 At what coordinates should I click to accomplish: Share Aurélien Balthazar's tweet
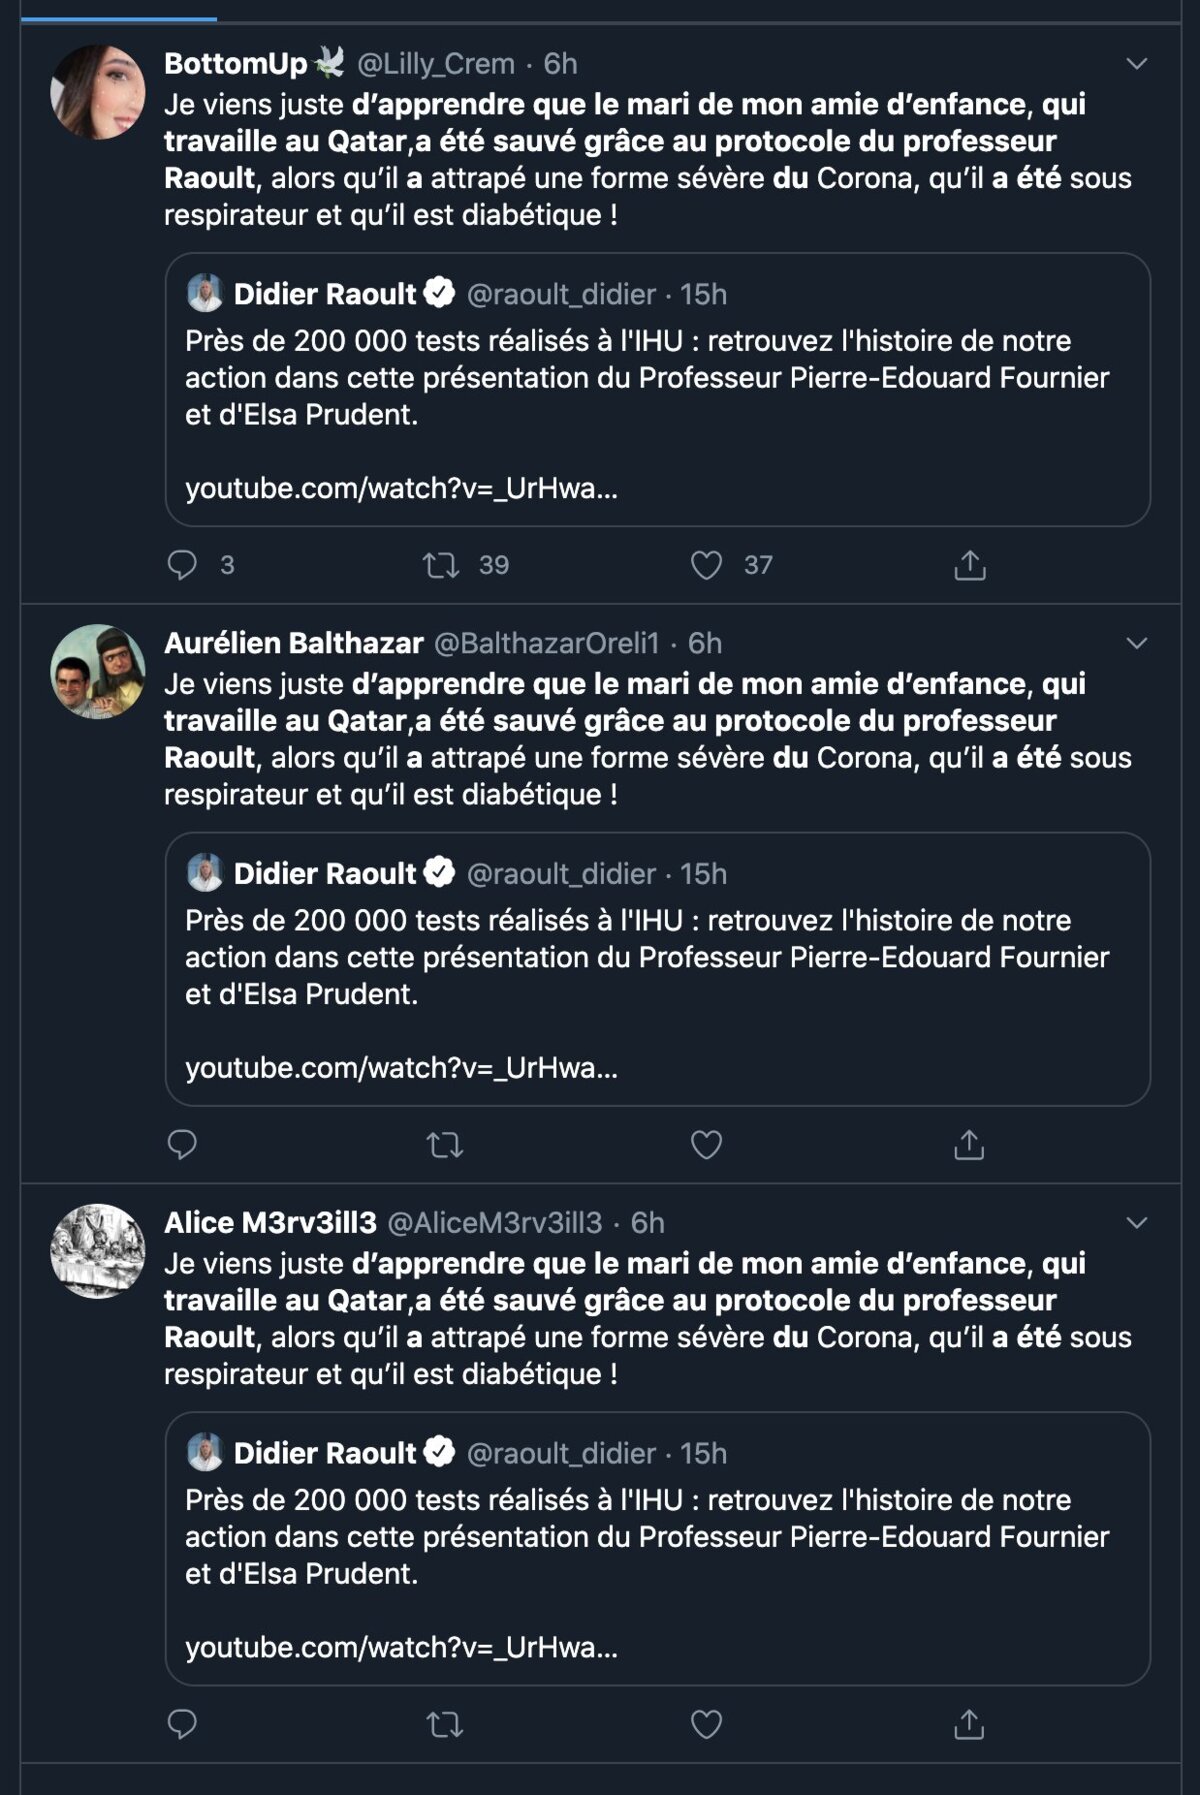(x=969, y=1144)
